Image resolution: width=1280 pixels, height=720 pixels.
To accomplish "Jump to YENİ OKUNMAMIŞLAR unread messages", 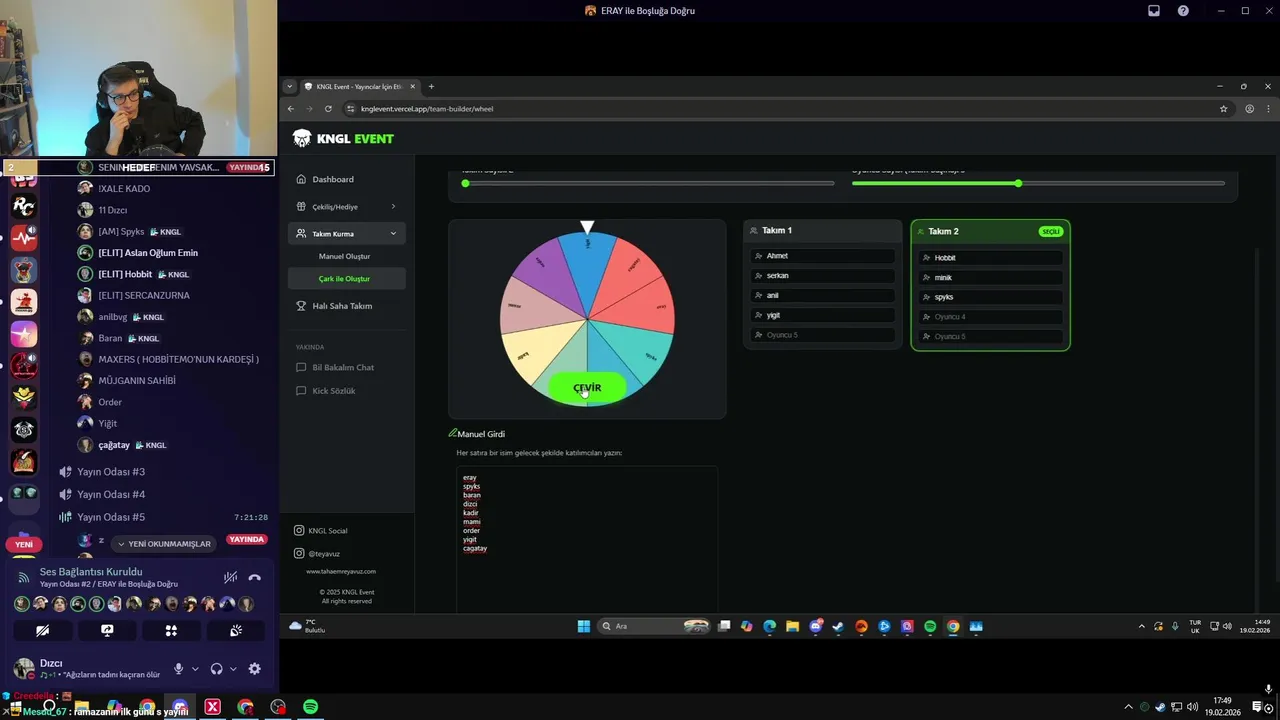I will click(164, 544).
